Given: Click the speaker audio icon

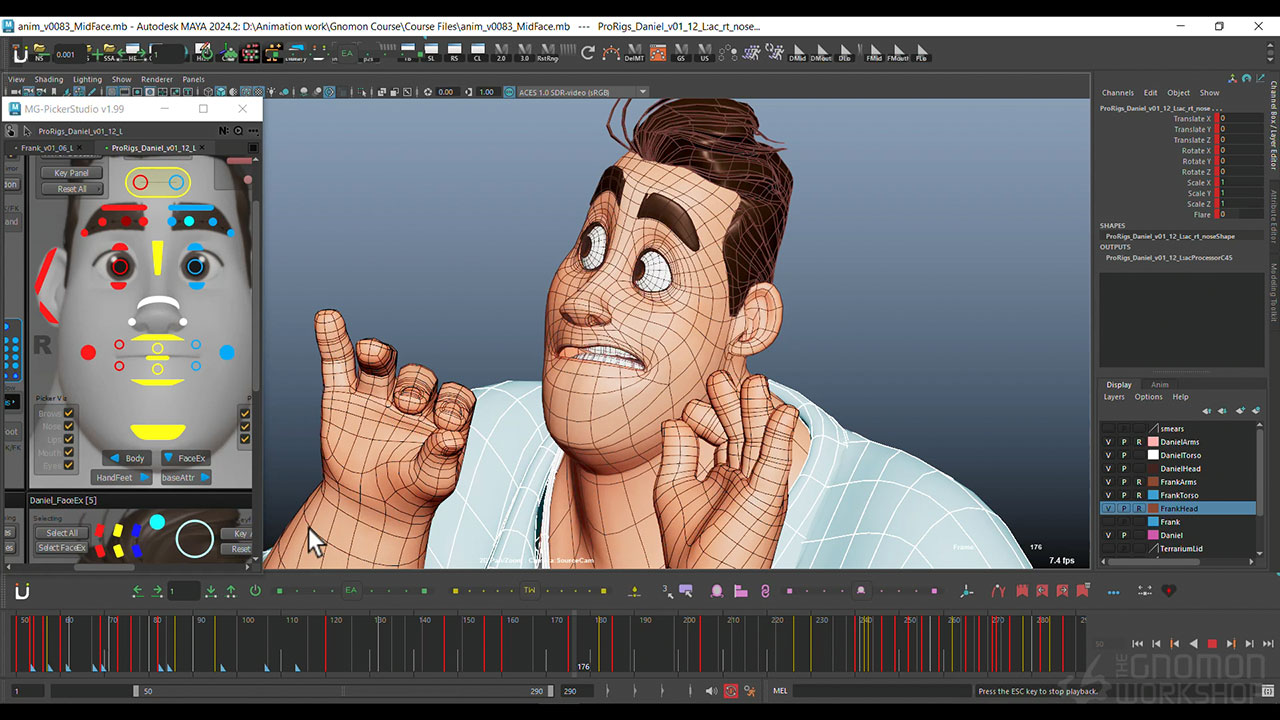Looking at the screenshot, I should pyautogui.click(x=711, y=691).
